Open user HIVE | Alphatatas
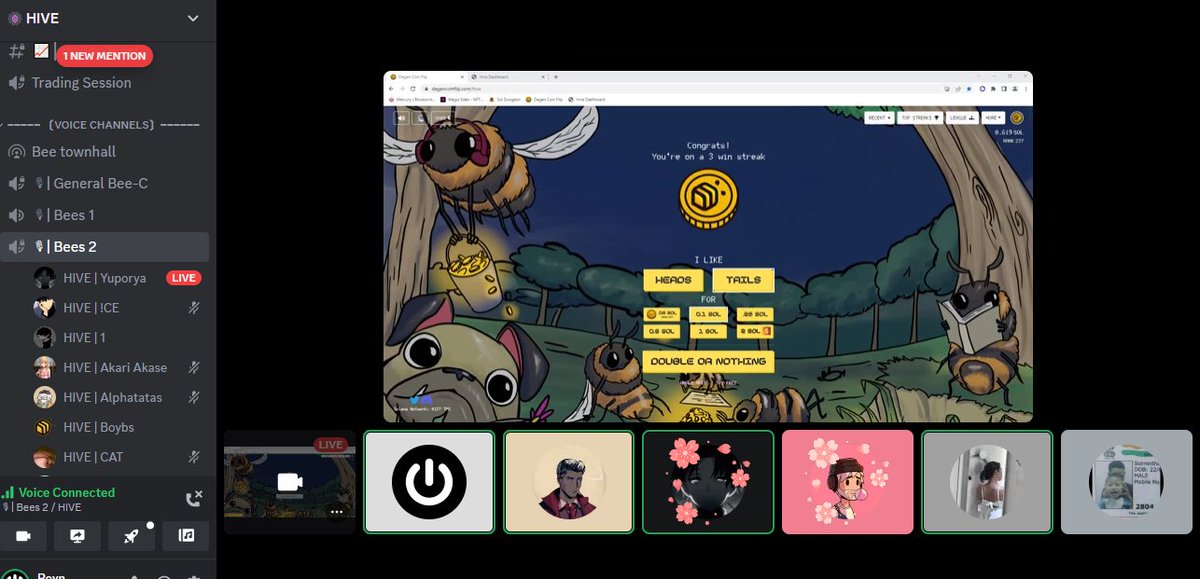 112,398
